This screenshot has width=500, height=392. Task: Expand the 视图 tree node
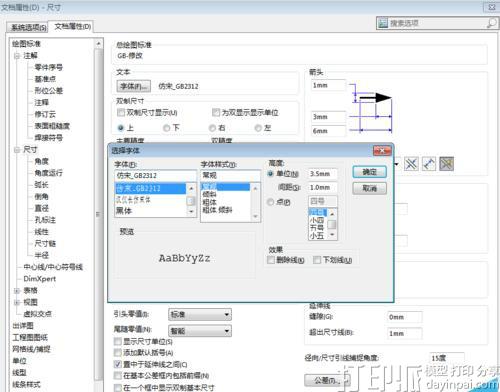pyautogui.click(x=17, y=302)
